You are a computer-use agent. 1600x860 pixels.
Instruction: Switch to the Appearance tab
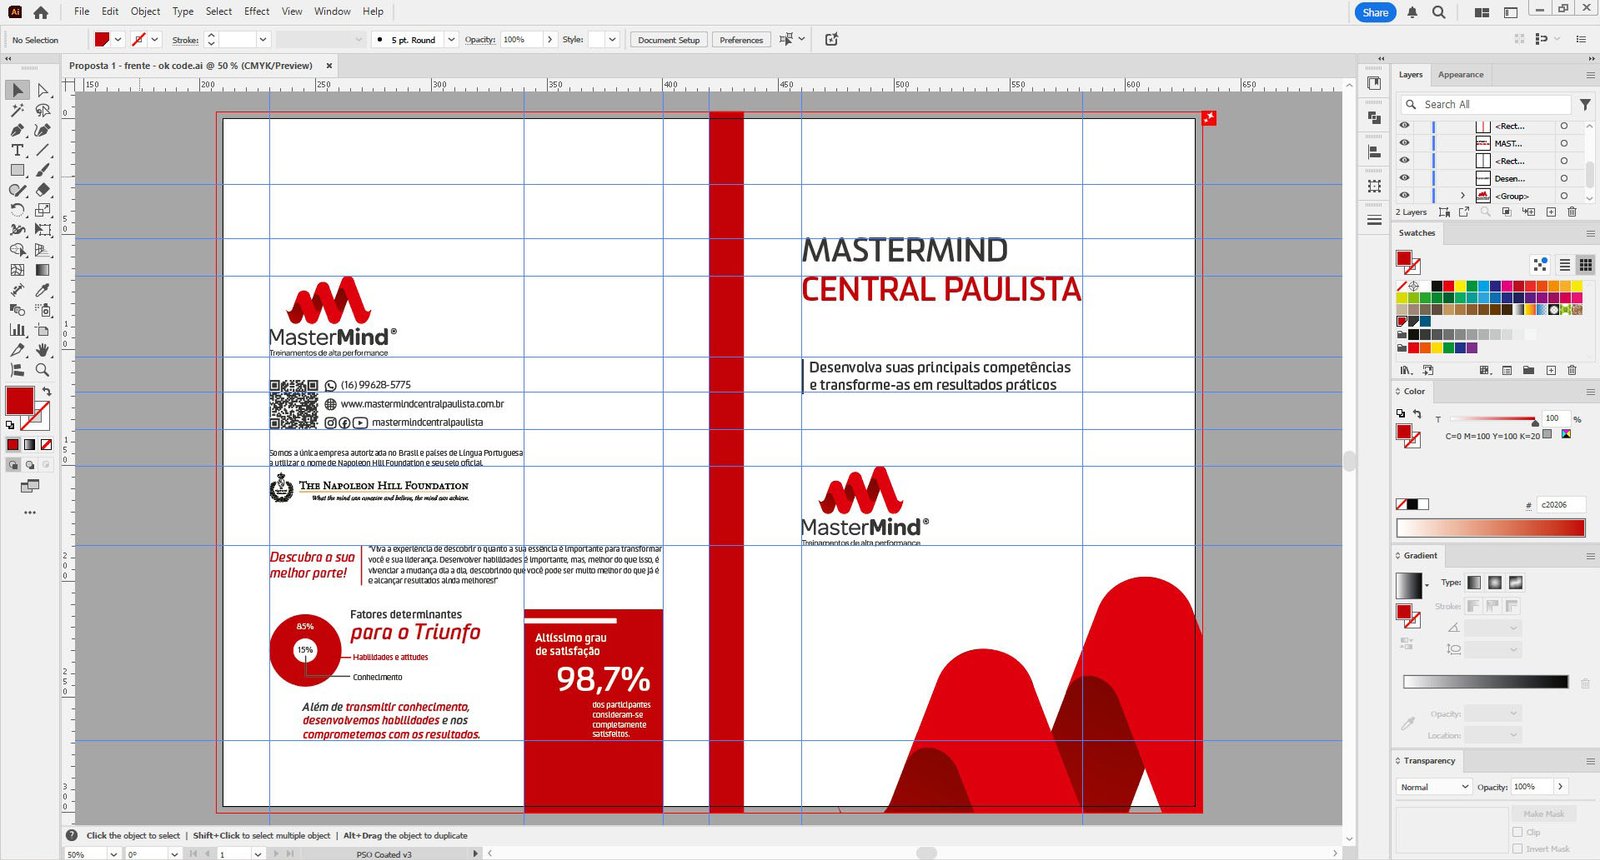(1461, 75)
